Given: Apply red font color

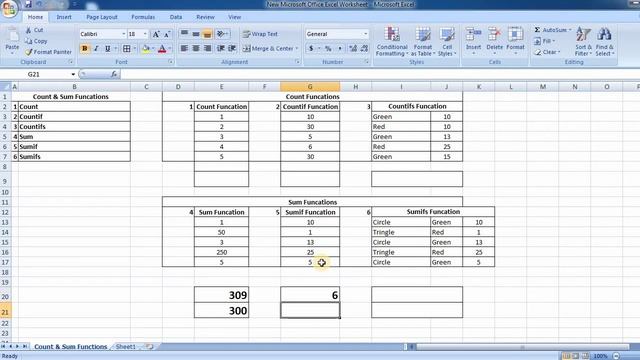Looking at the screenshot, I should (162, 49).
